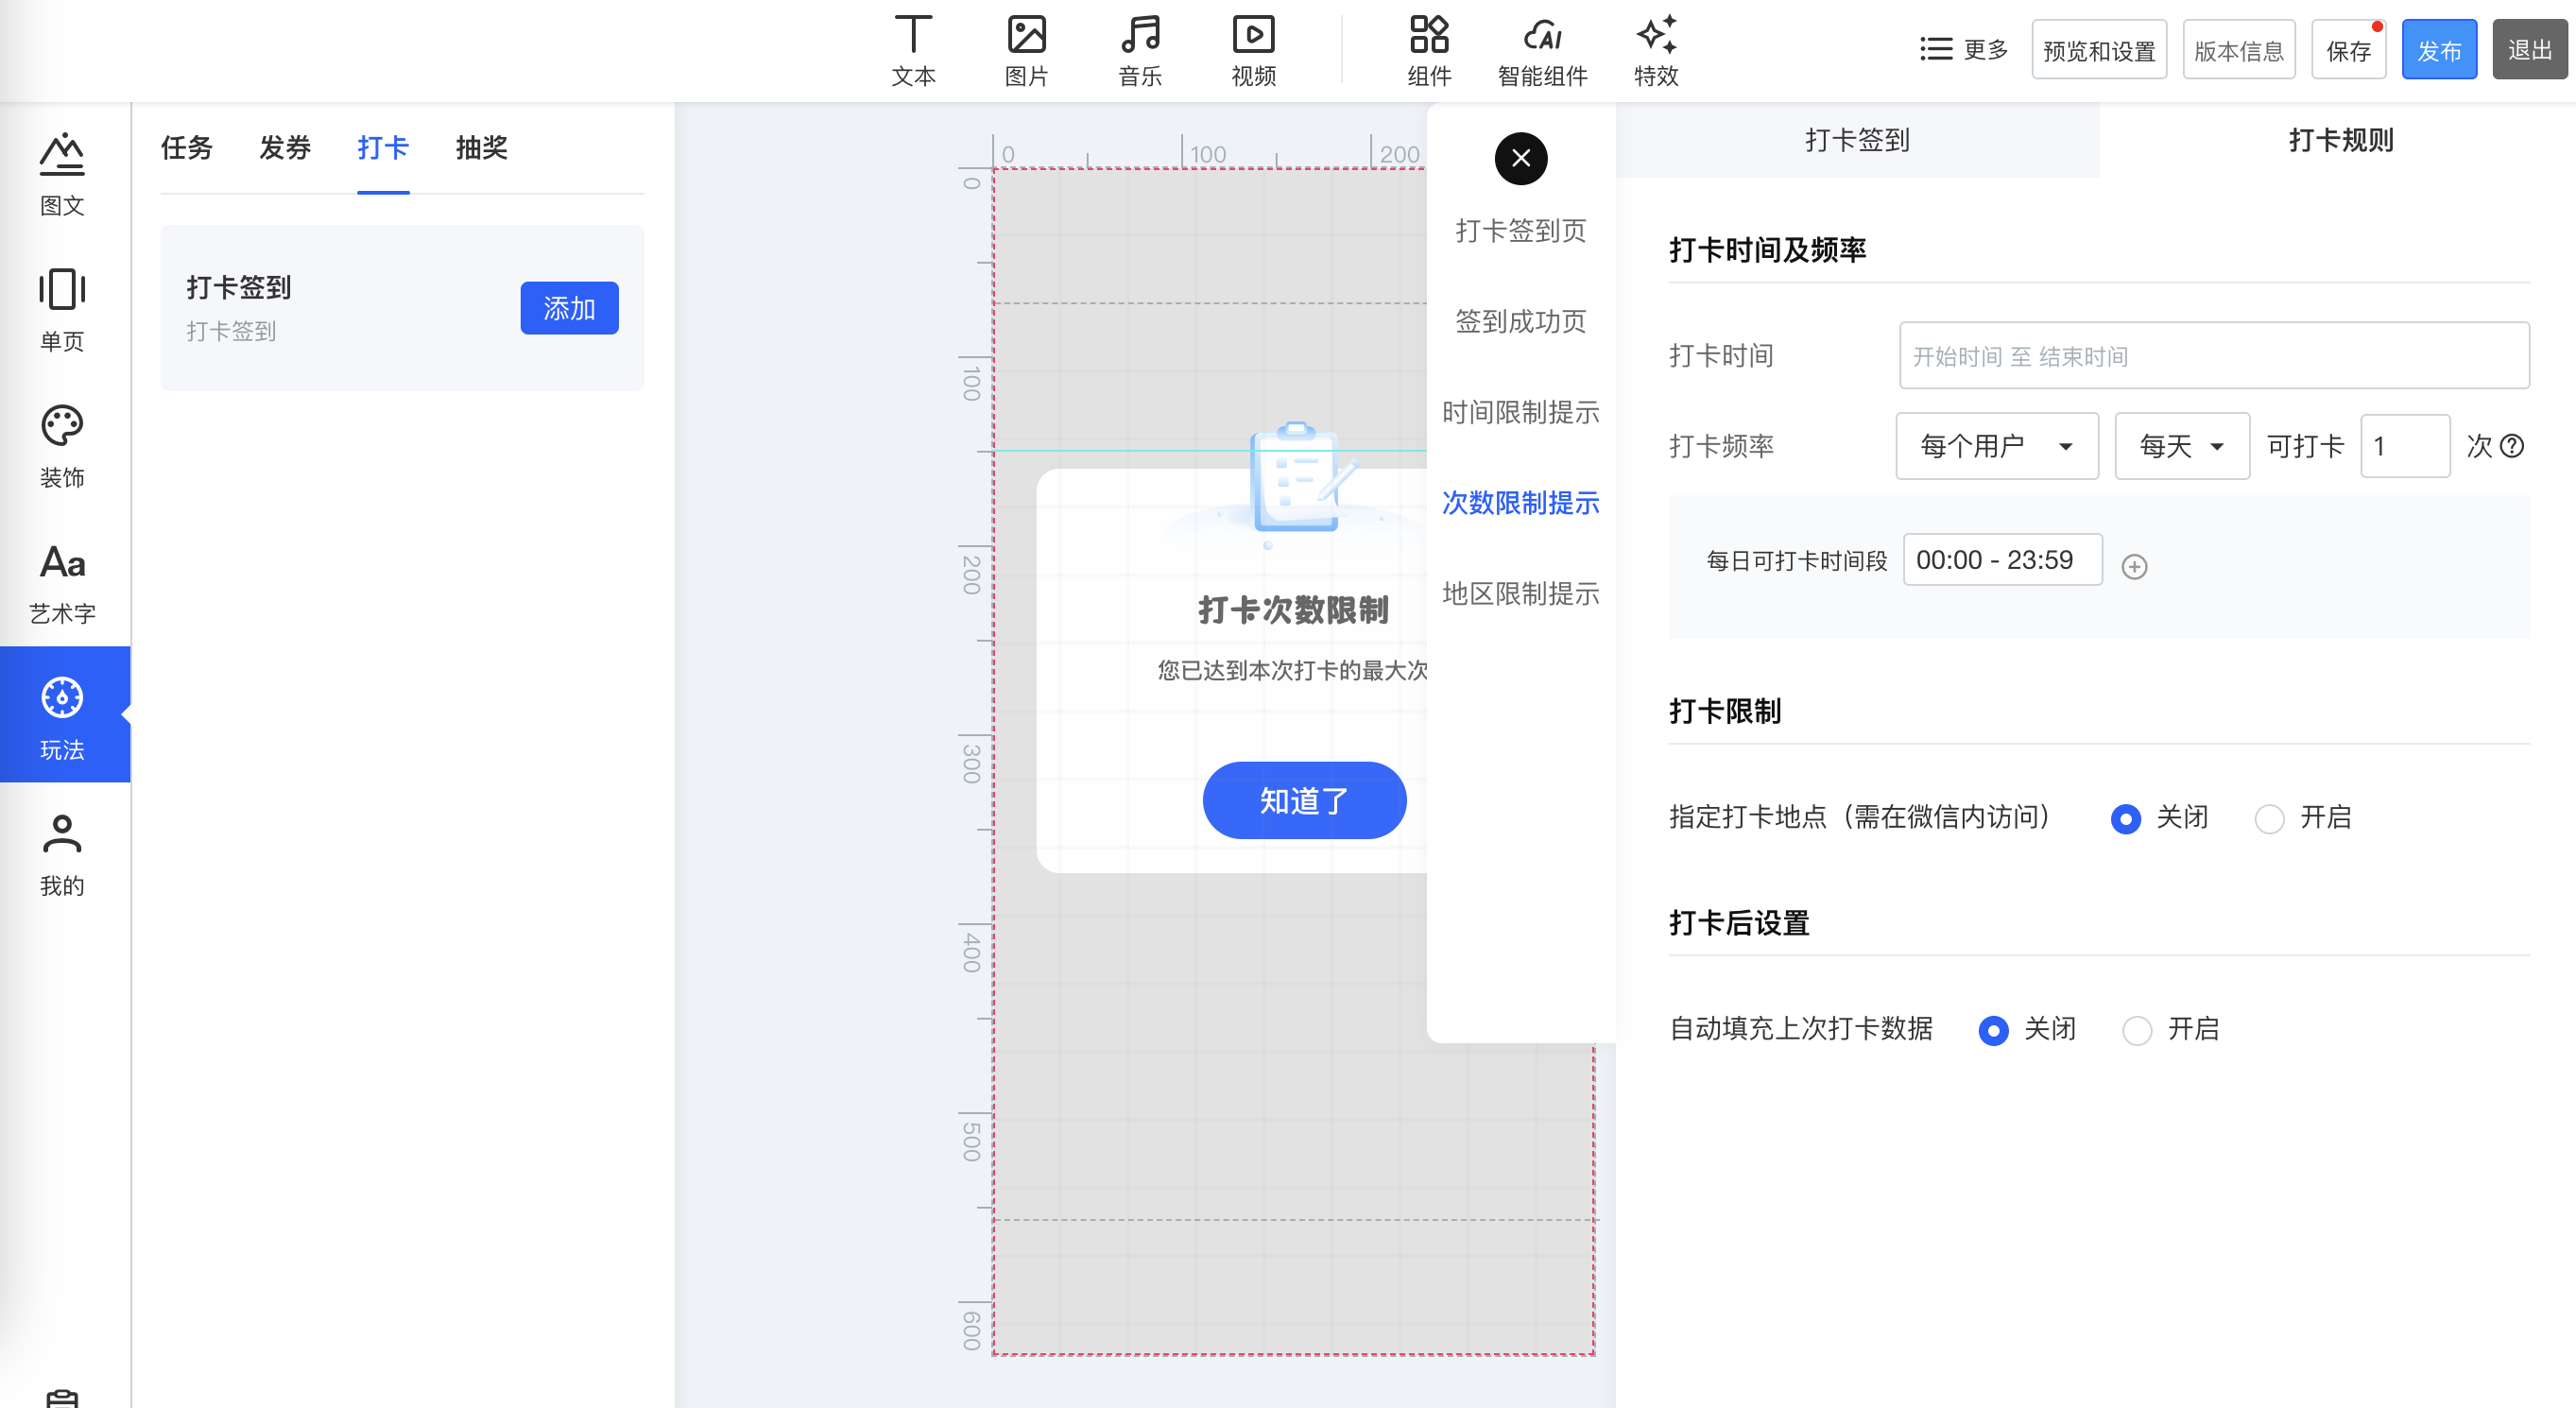The height and width of the screenshot is (1408, 2576).
Task: Enable 开启 for 自动填充上次打卡数据
Action: [x=2137, y=1031]
